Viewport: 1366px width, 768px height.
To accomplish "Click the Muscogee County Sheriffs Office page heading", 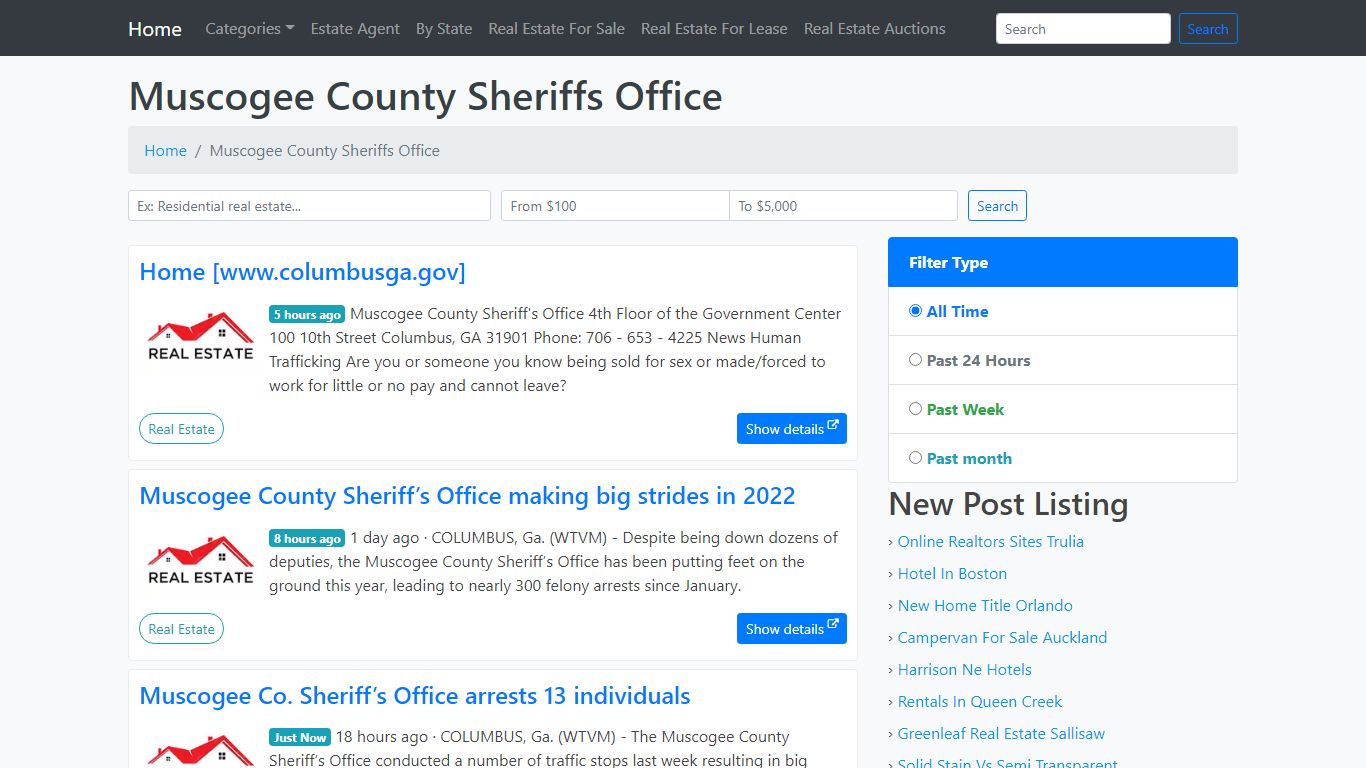I will (425, 96).
